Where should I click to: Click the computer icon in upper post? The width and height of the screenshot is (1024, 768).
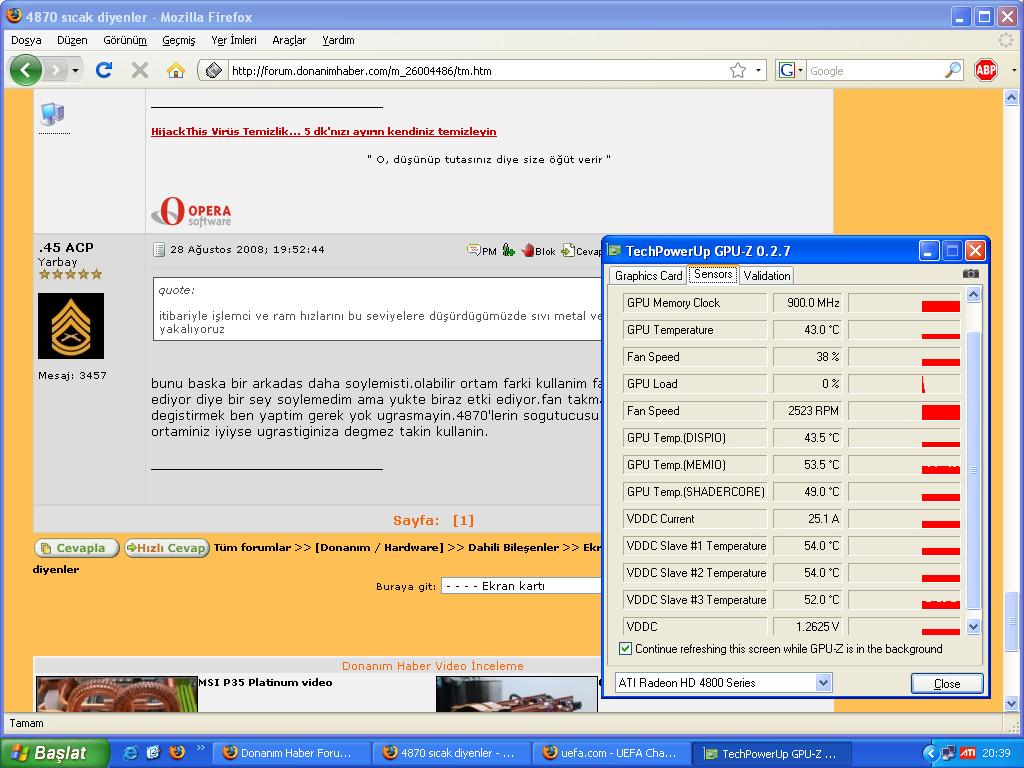[52, 114]
